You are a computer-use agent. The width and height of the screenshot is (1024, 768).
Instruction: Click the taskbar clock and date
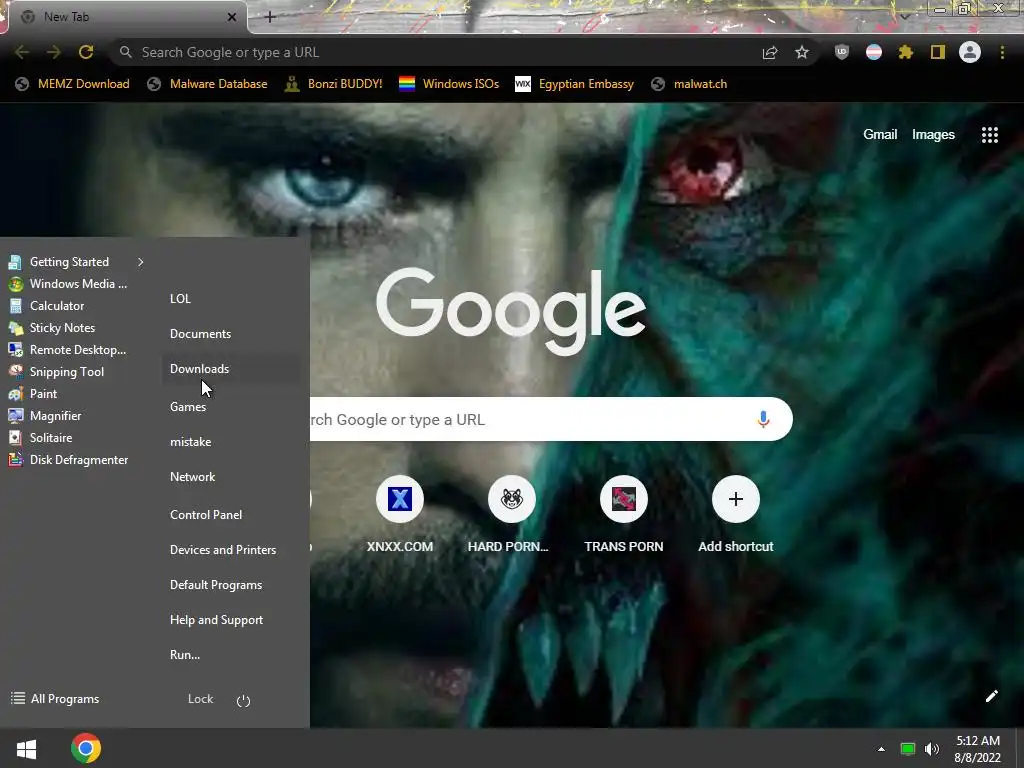978,749
